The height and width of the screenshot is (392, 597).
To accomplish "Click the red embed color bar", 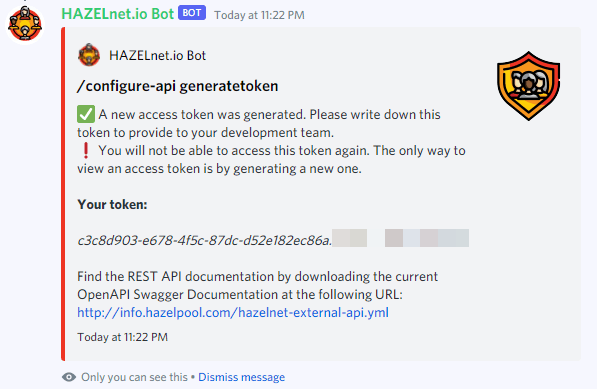I will (x=63, y=194).
